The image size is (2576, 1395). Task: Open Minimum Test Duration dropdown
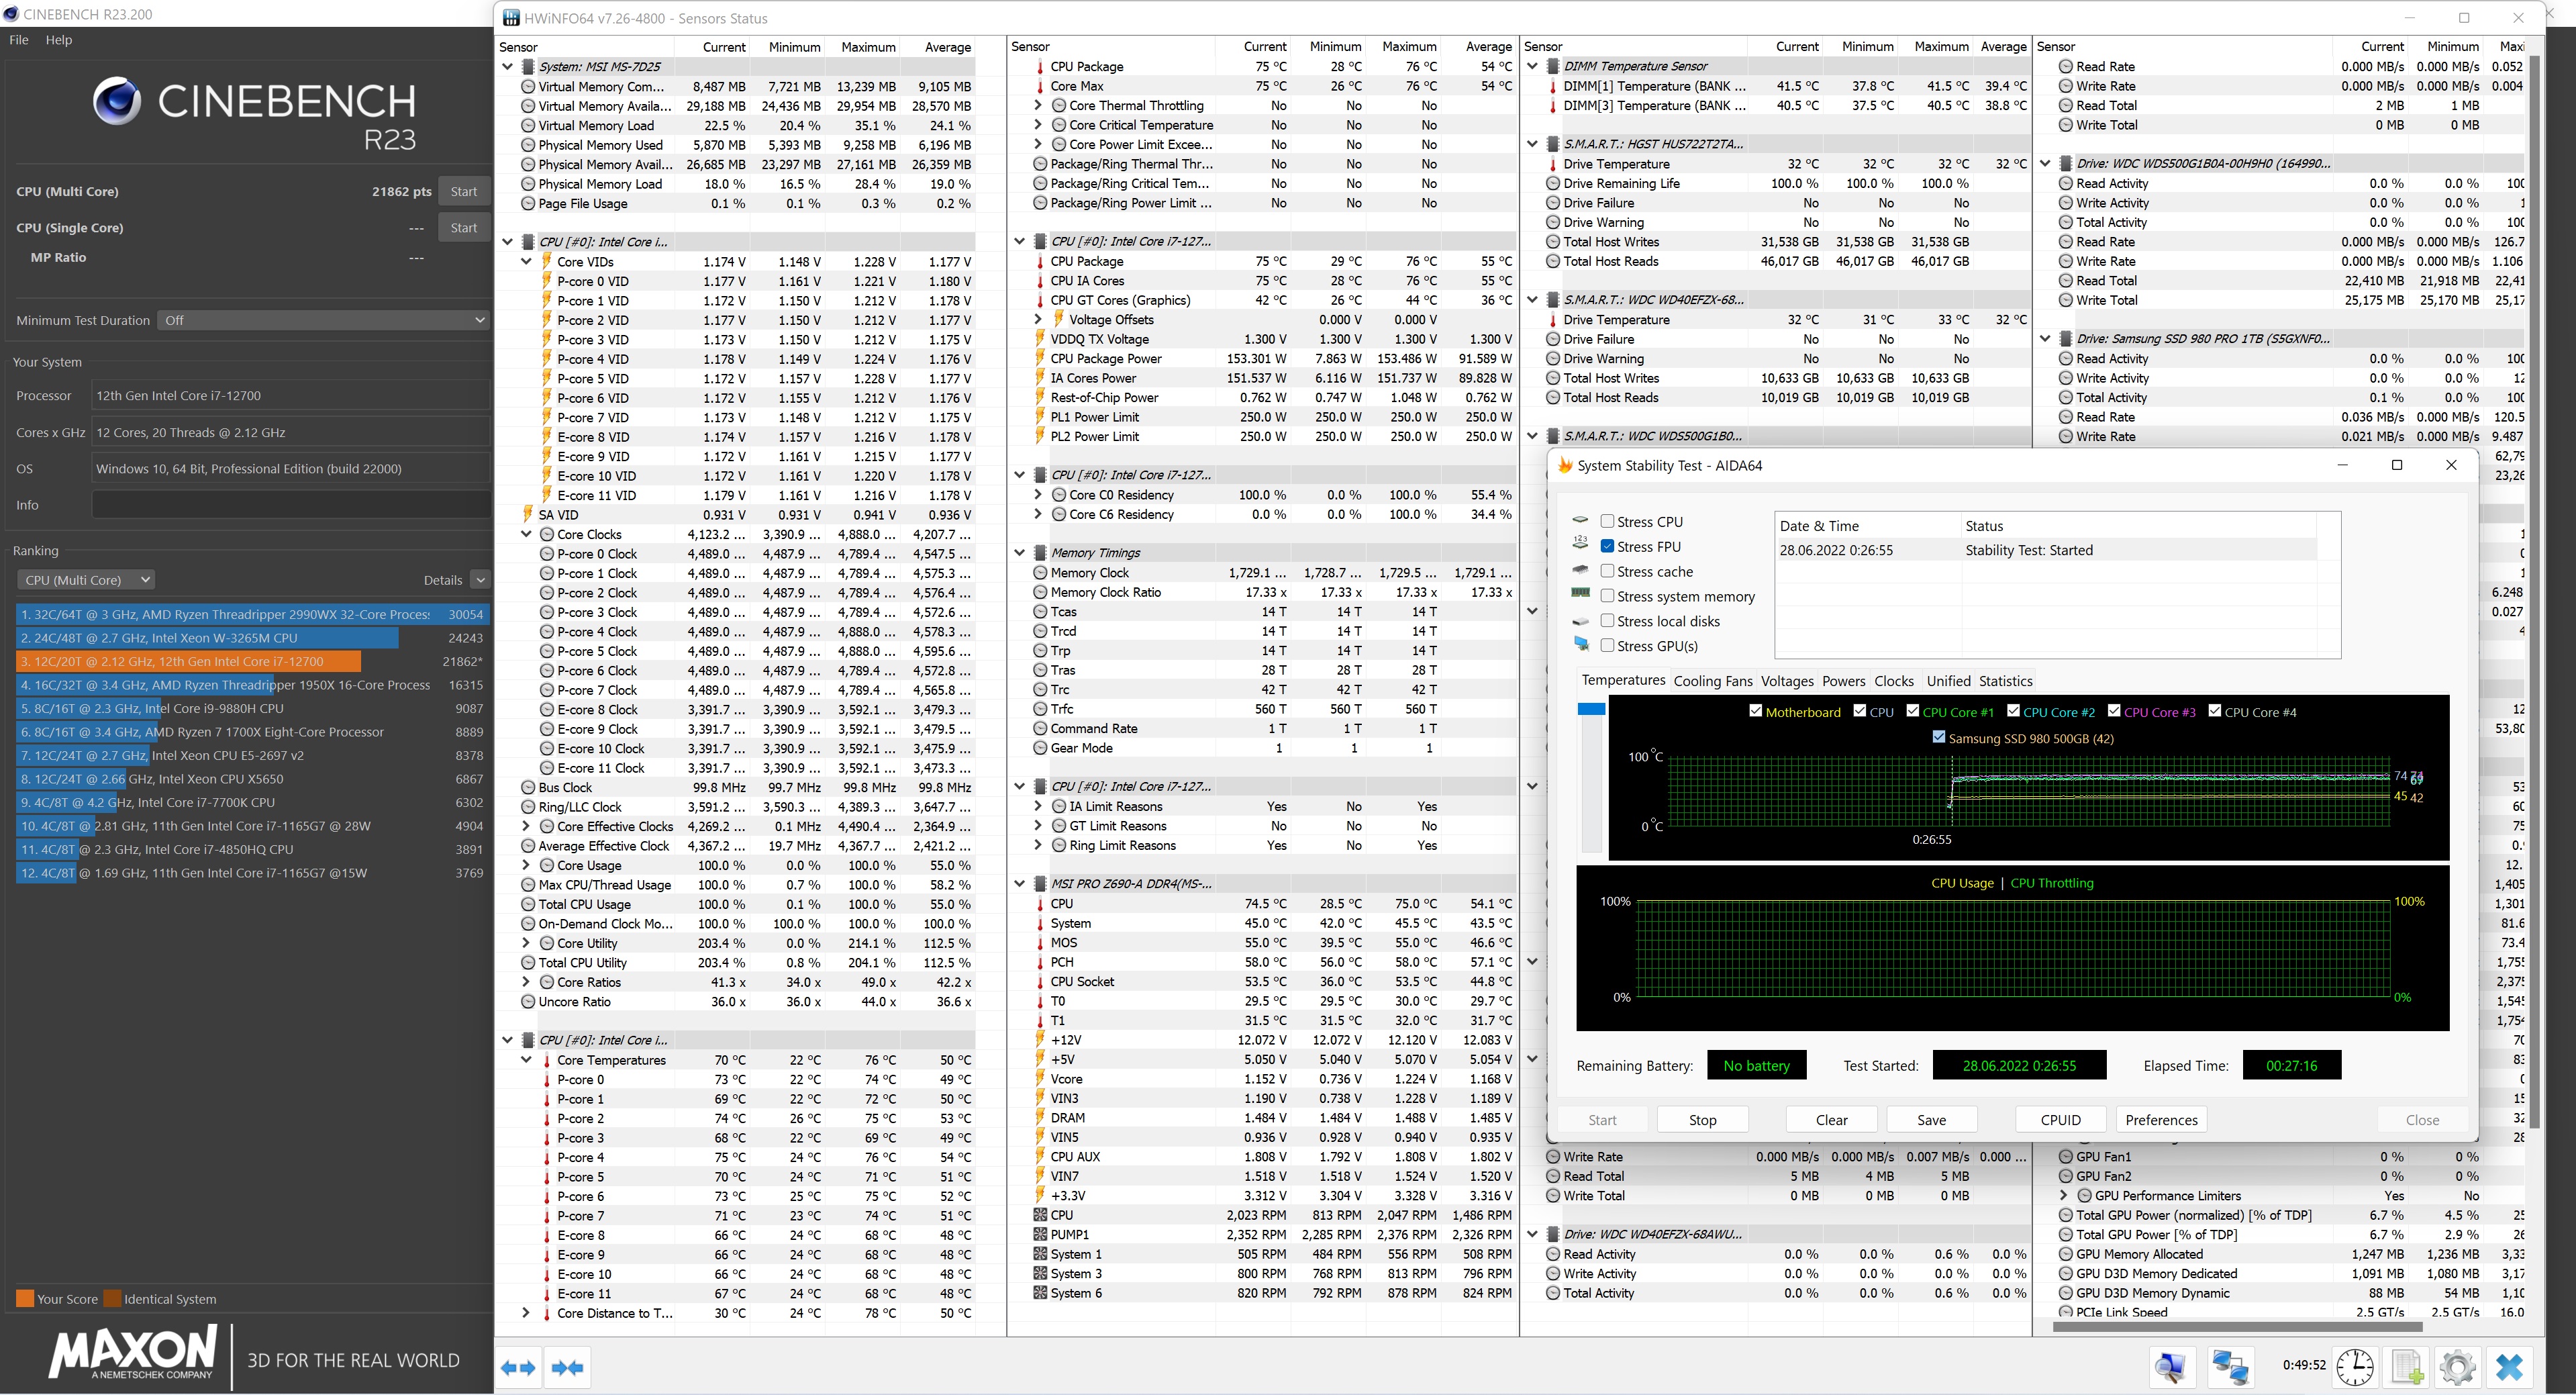322,320
